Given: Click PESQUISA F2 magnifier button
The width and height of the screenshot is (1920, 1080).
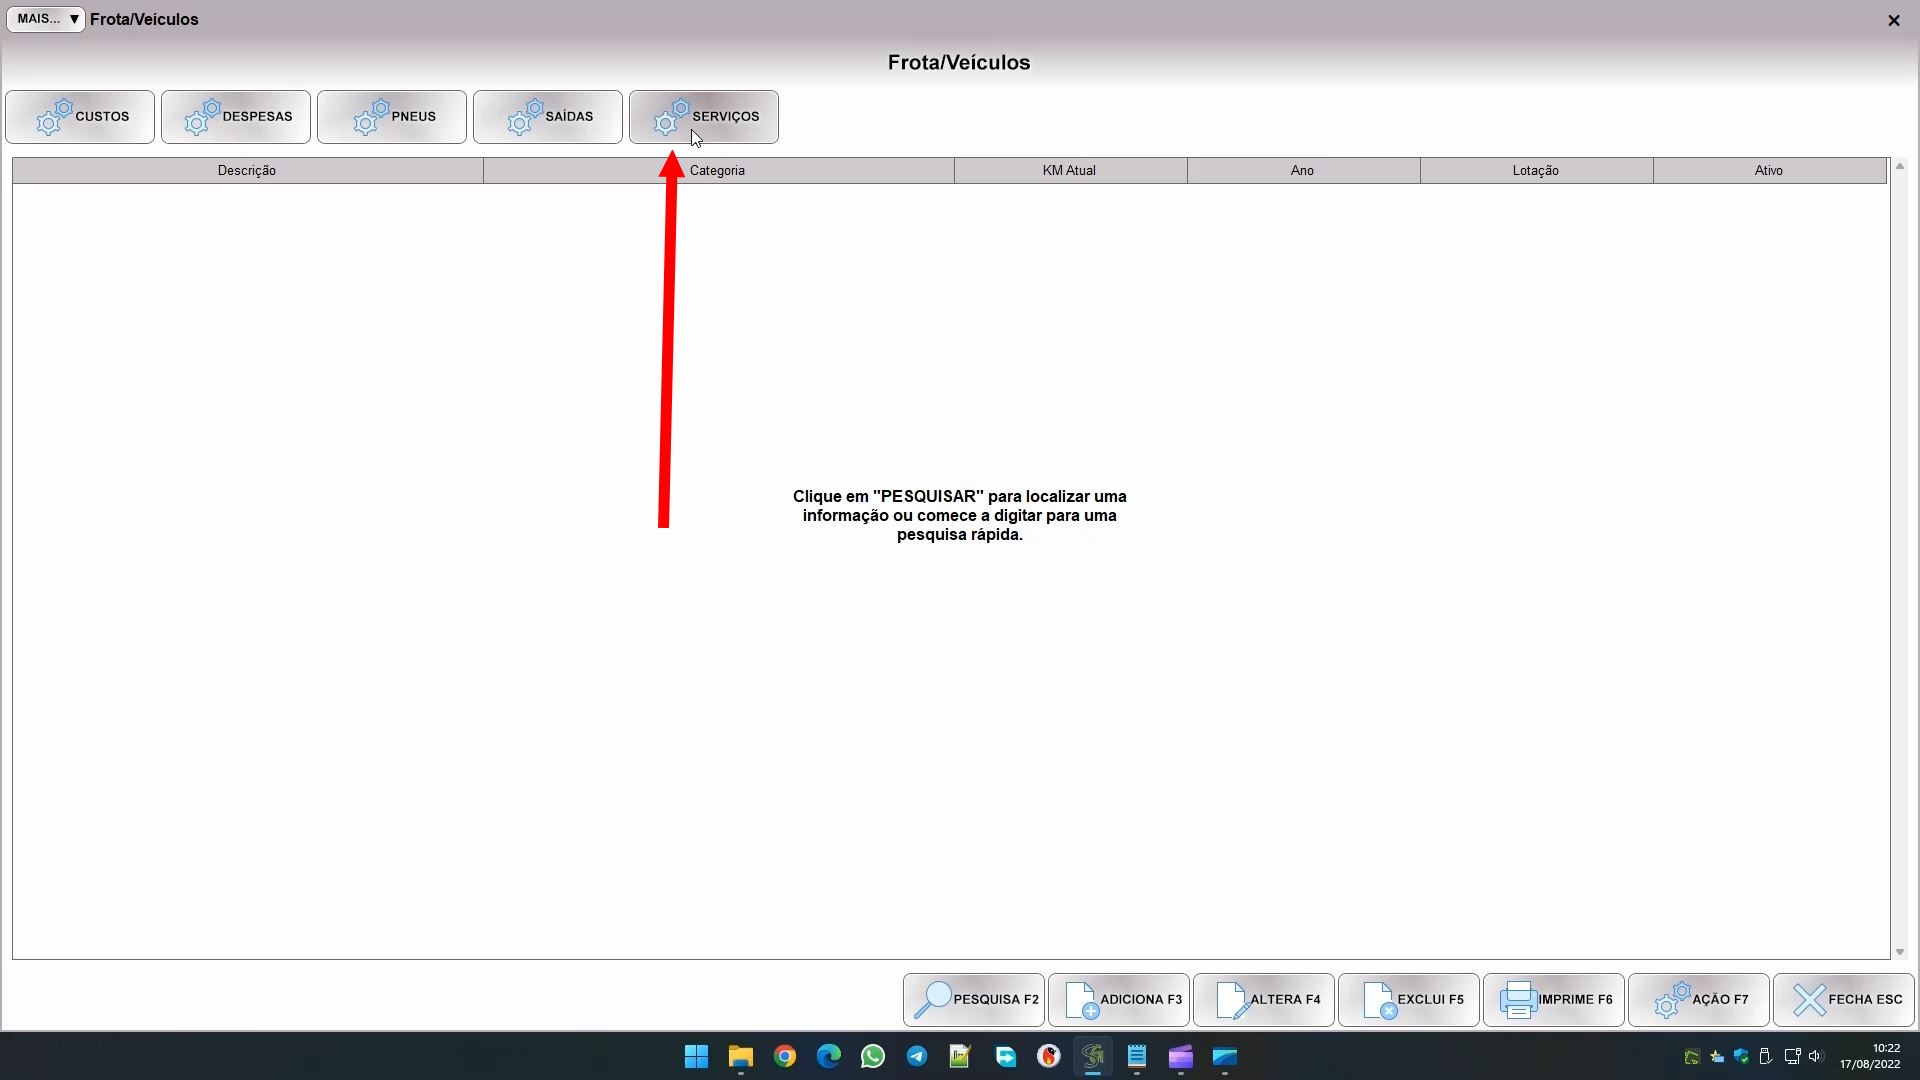Looking at the screenshot, I should click(x=974, y=1000).
